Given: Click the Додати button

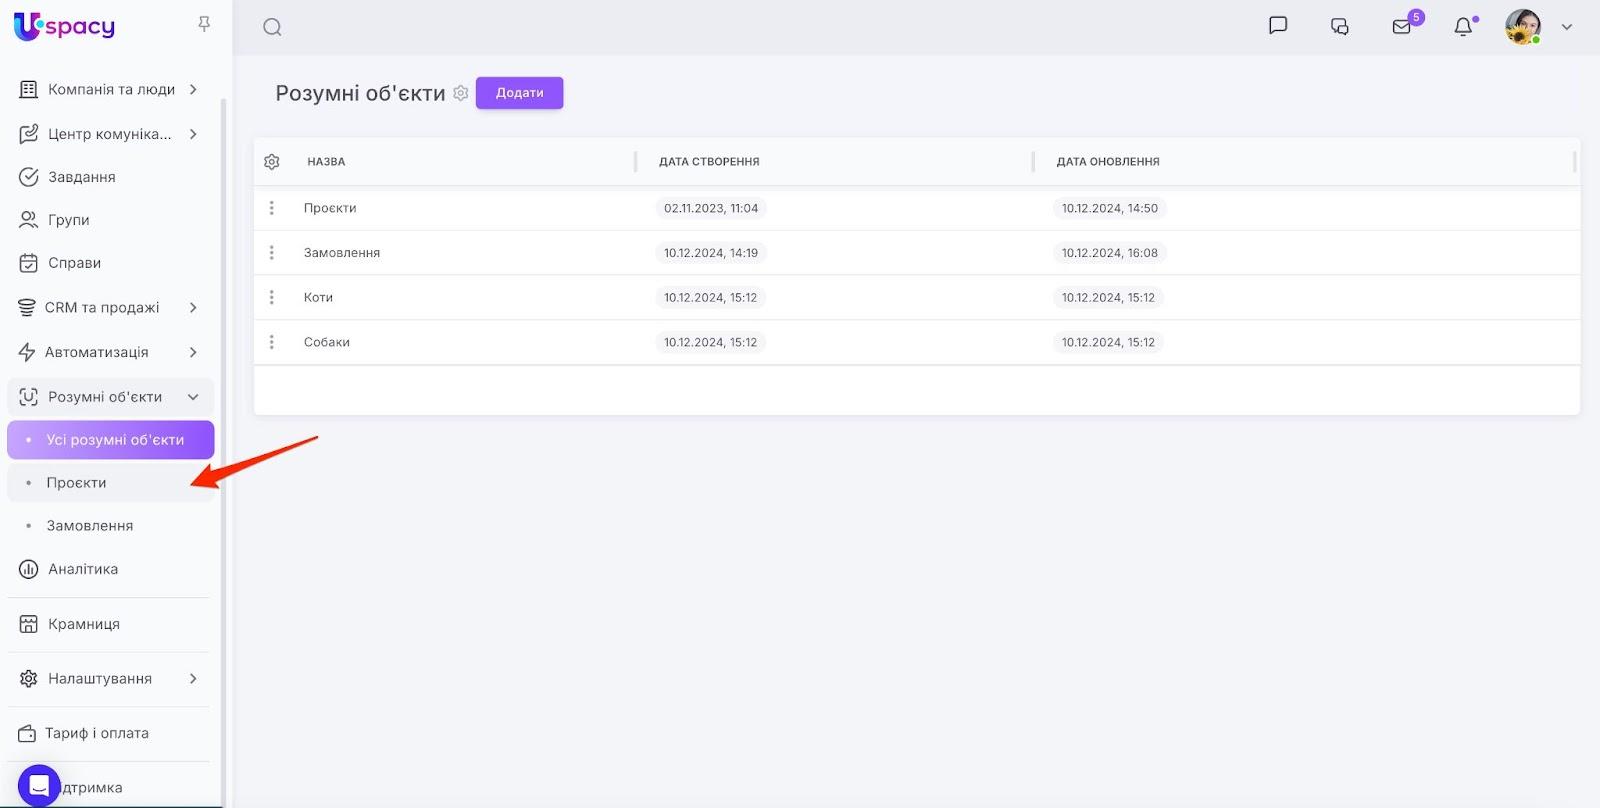Looking at the screenshot, I should (x=519, y=93).
